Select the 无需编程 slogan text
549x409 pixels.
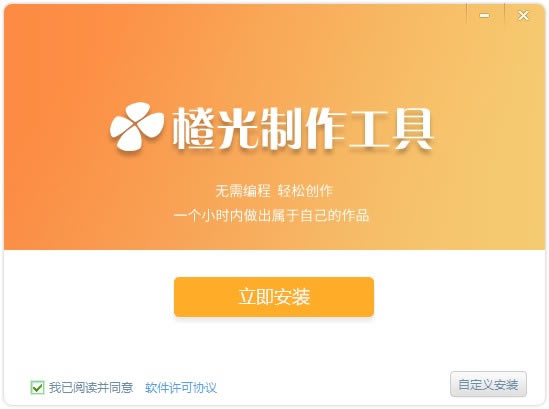tap(243, 191)
